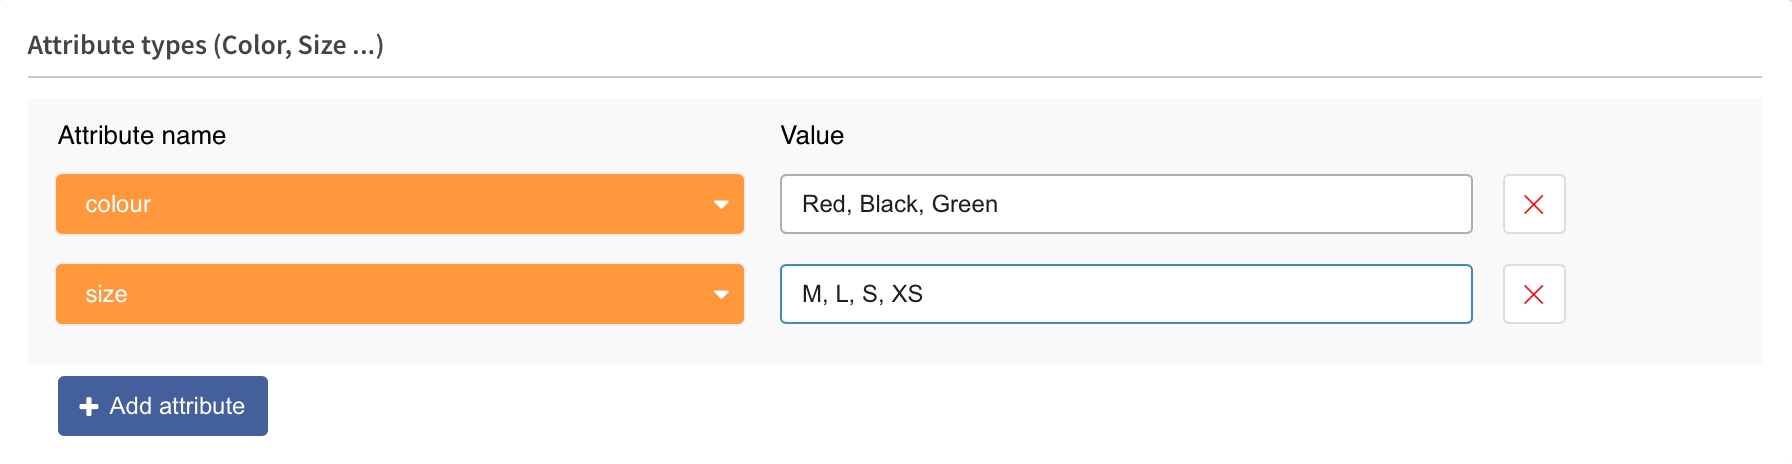Viewport: 1792px width, 464px height.
Task: Click the "size" text in orange selector
Action: [106, 294]
